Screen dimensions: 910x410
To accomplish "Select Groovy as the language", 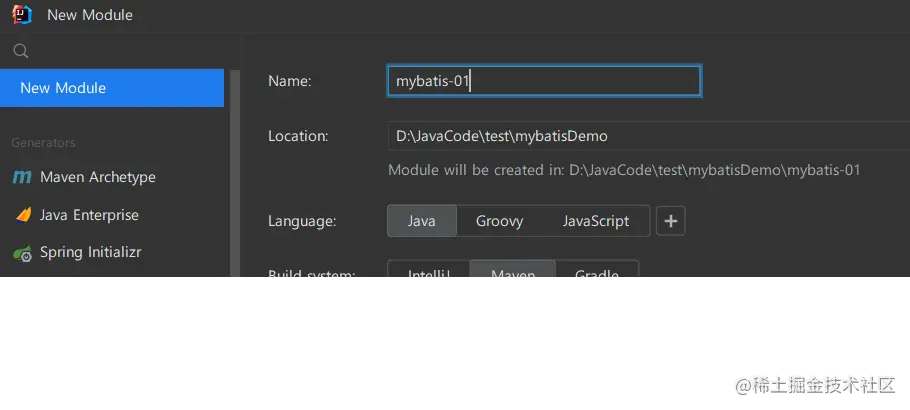I will [499, 221].
